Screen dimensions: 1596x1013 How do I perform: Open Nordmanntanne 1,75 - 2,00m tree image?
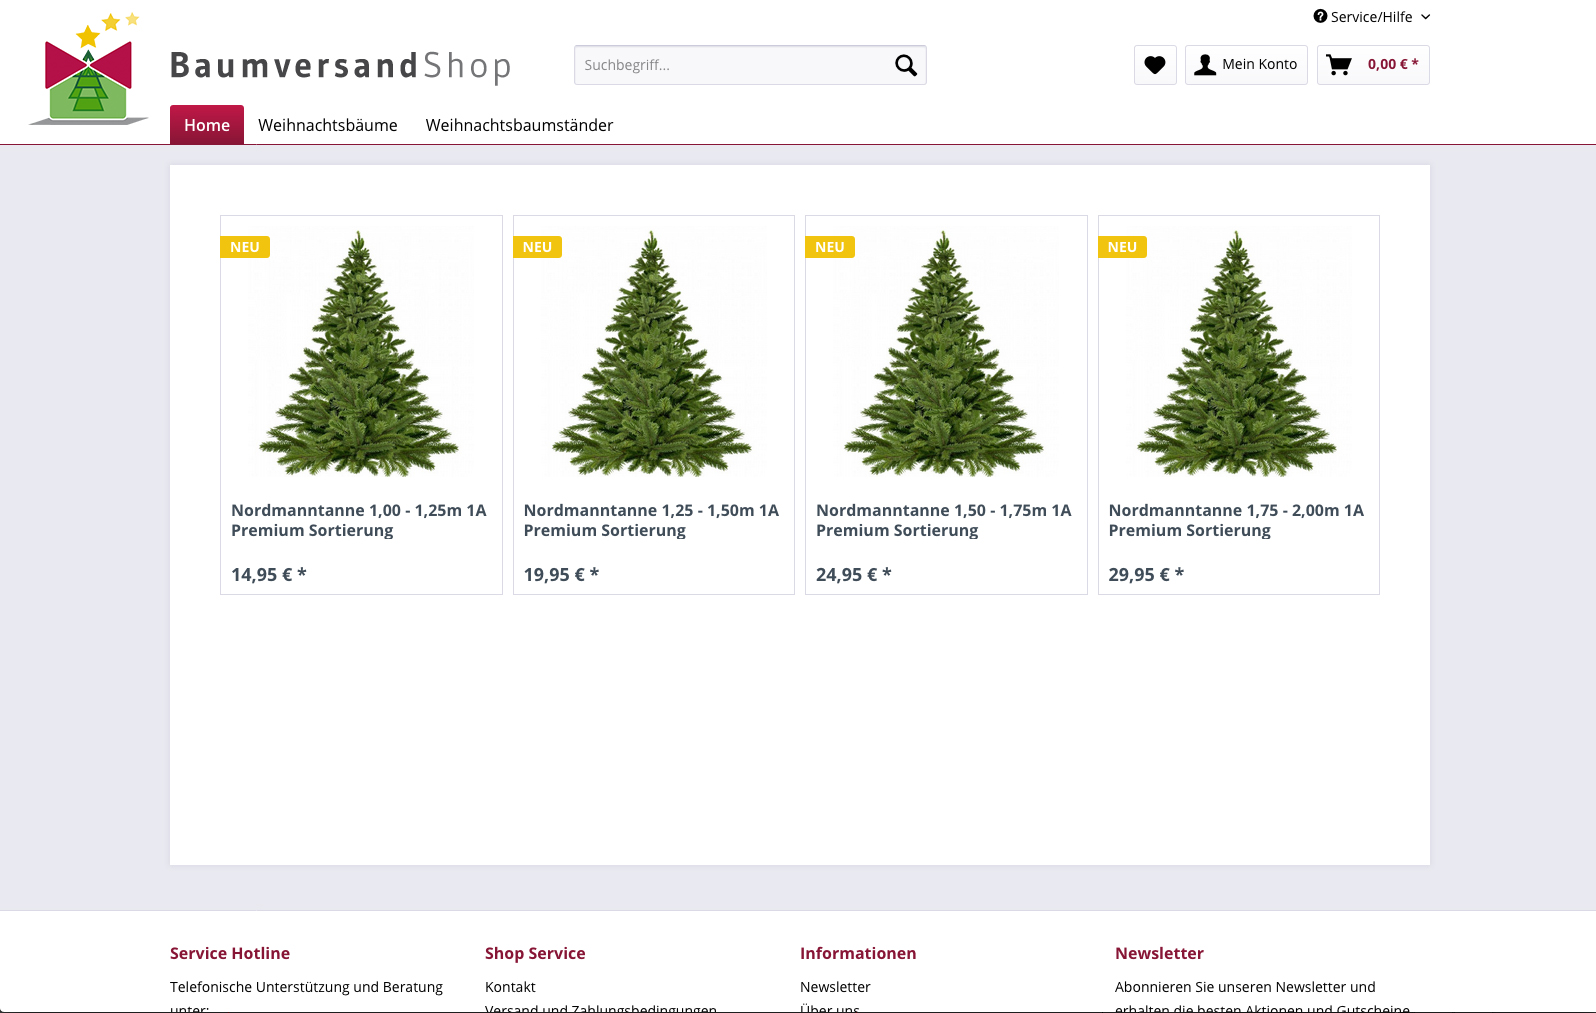1238,354
